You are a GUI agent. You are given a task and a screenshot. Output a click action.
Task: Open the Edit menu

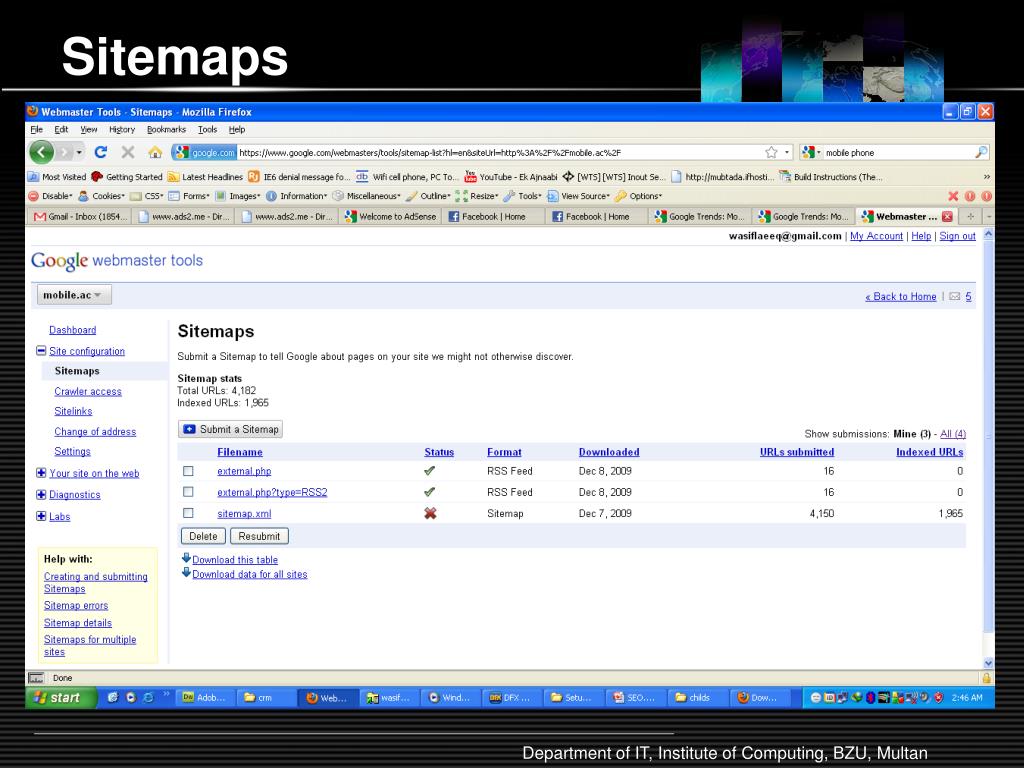tap(61, 129)
